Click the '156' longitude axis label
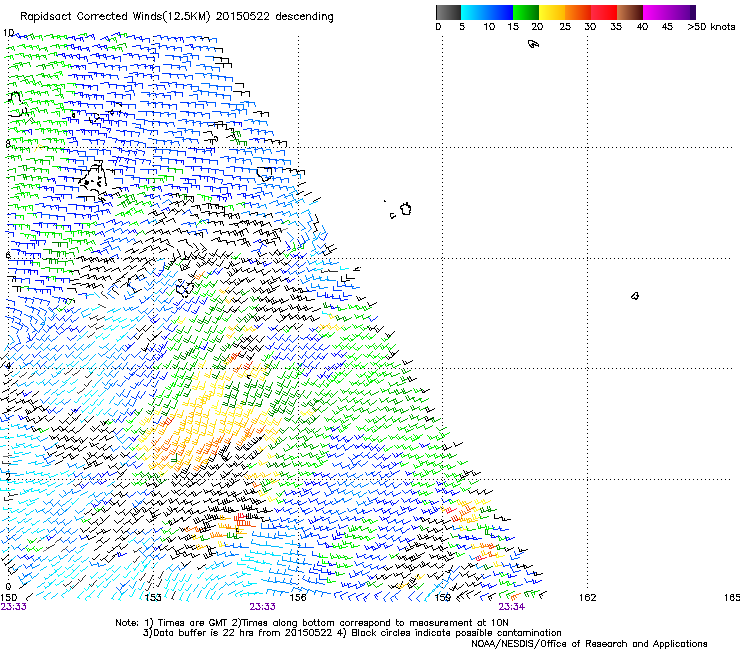 tap(298, 598)
